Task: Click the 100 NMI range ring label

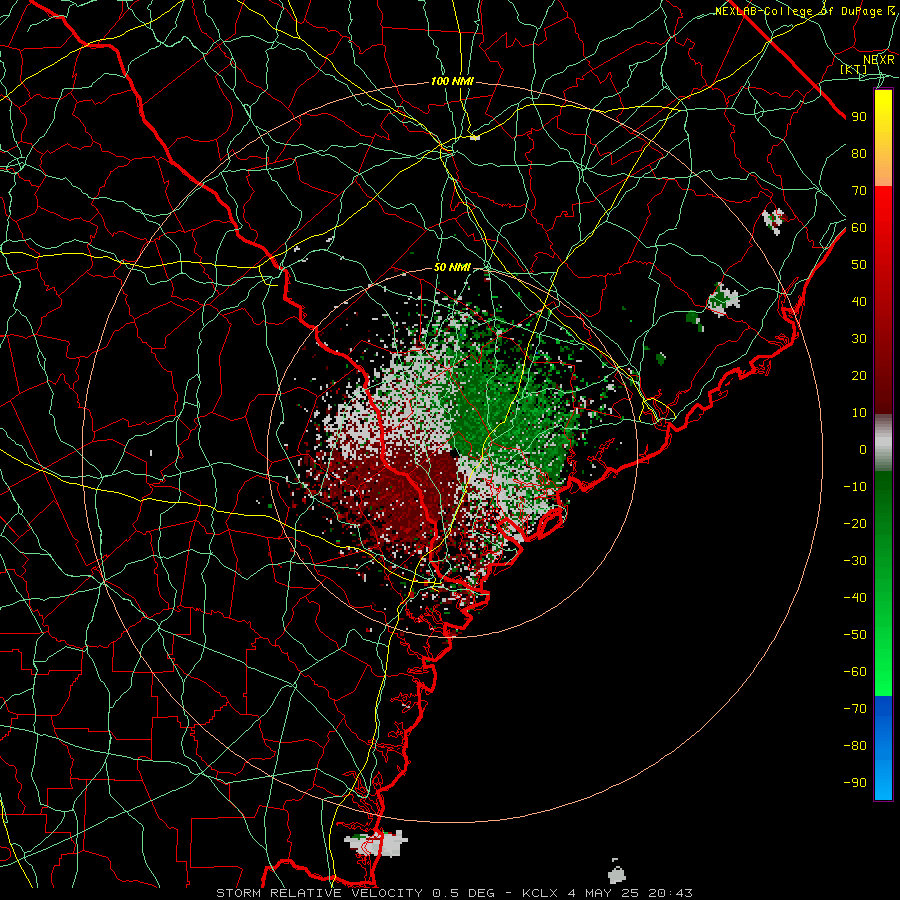Action: (x=452, y=82)
